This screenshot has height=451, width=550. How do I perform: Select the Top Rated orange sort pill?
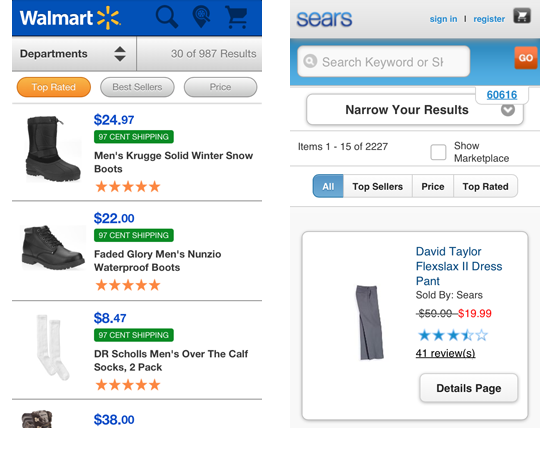54,87
